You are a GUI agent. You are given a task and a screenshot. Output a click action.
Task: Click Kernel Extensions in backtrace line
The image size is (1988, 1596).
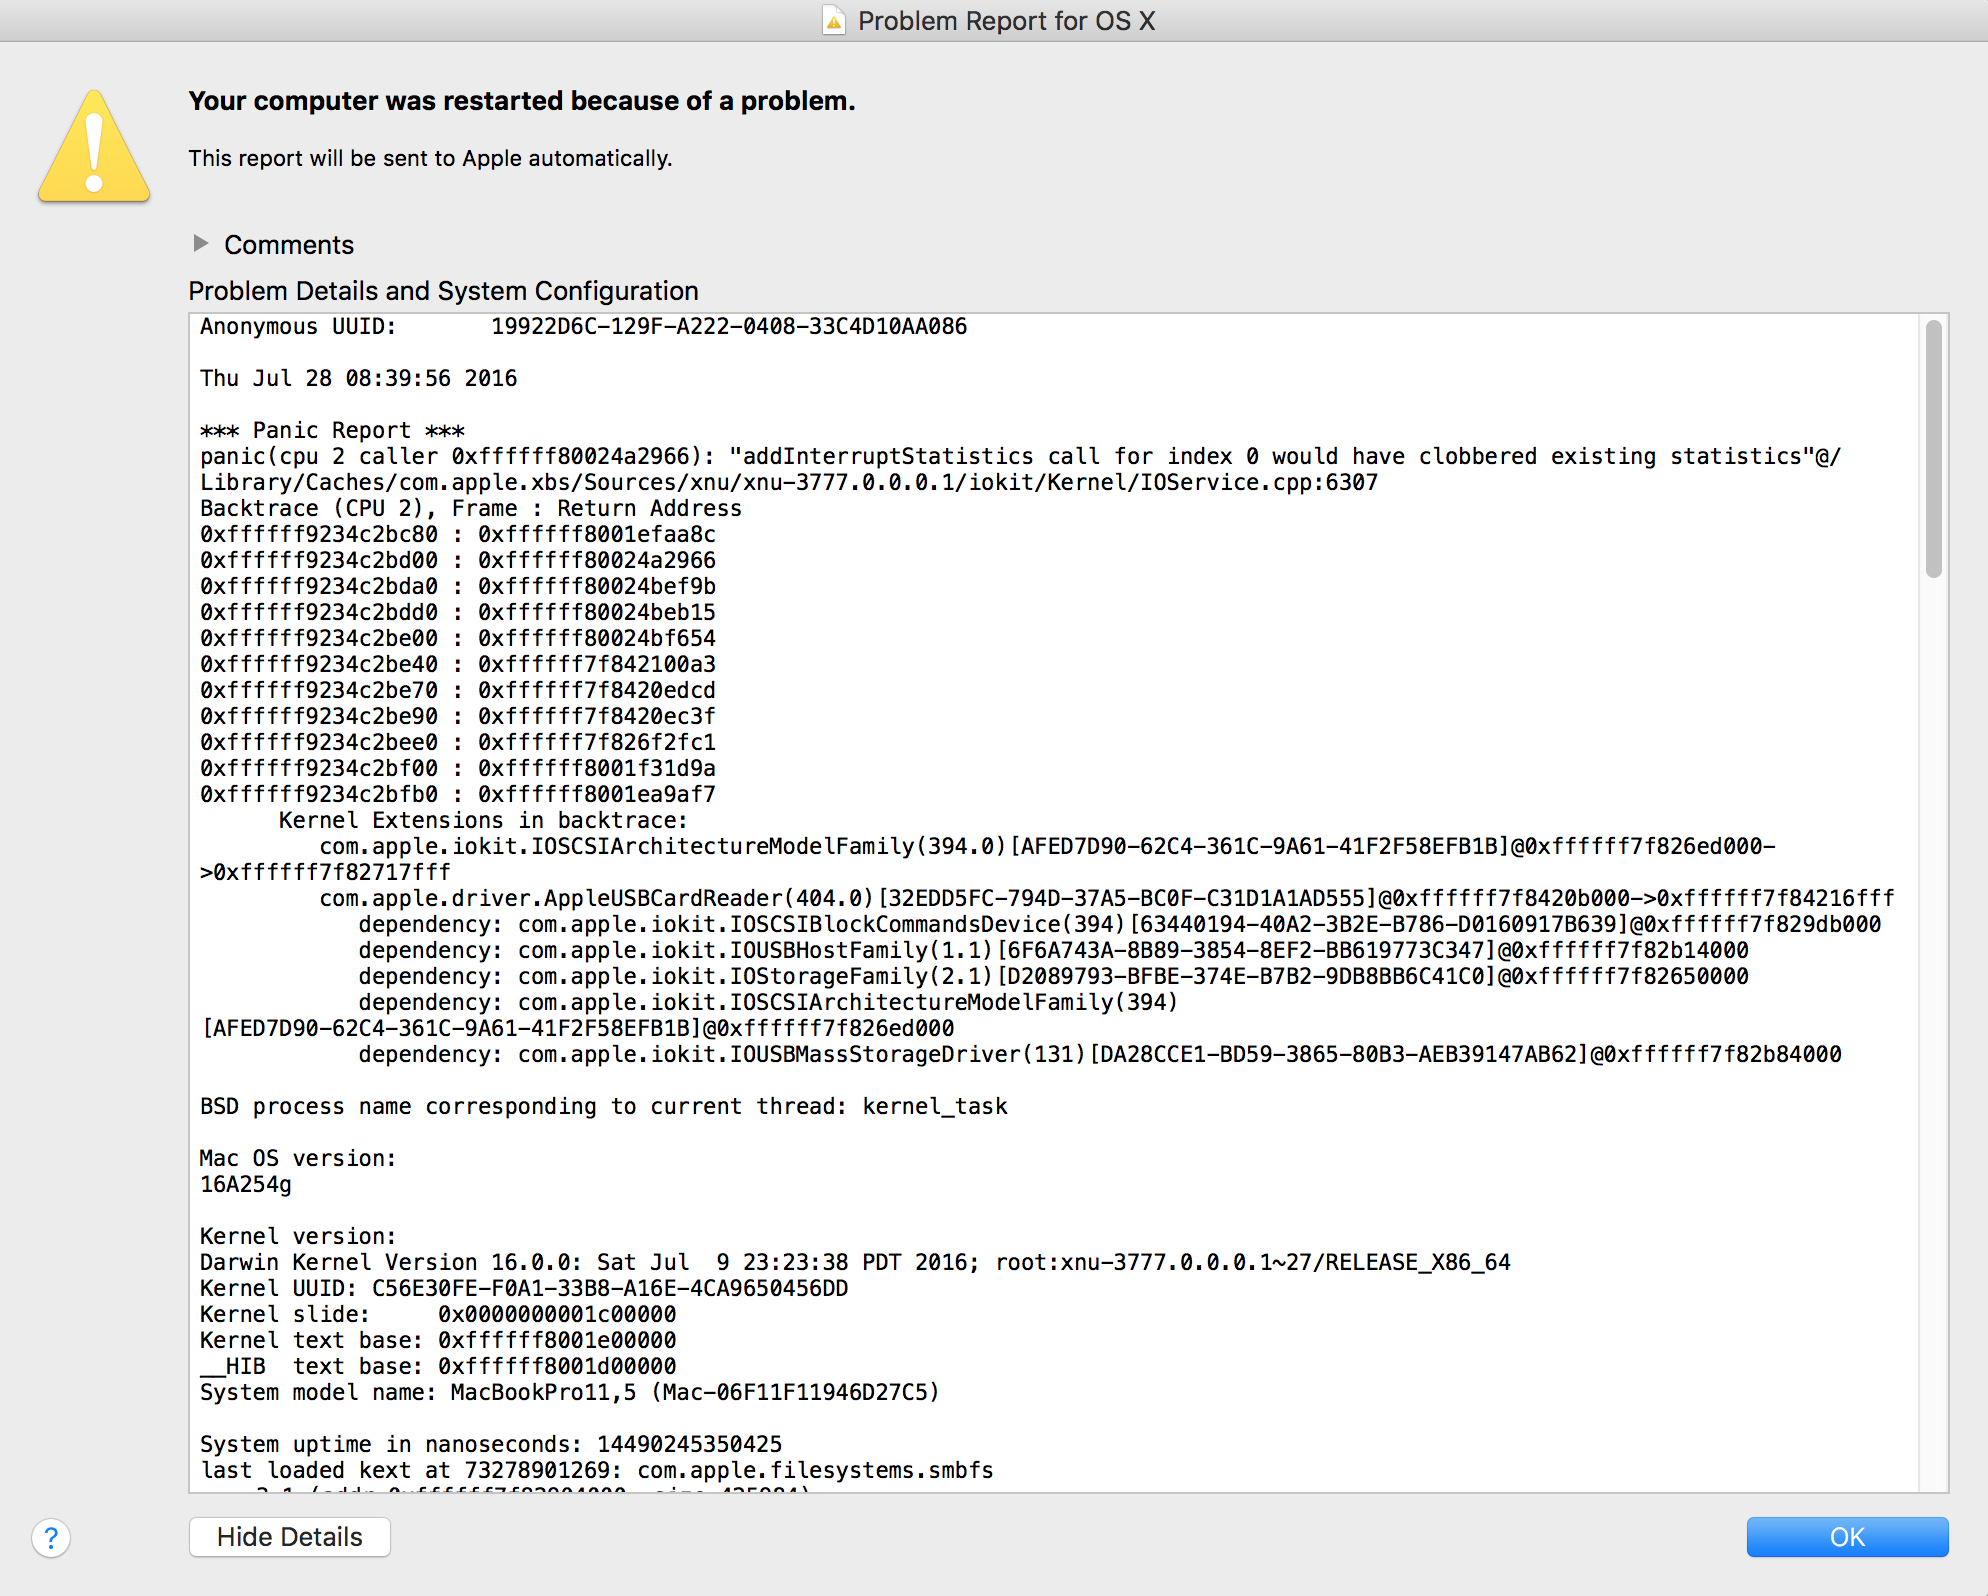pyautogui.click(x=483, y=821)
